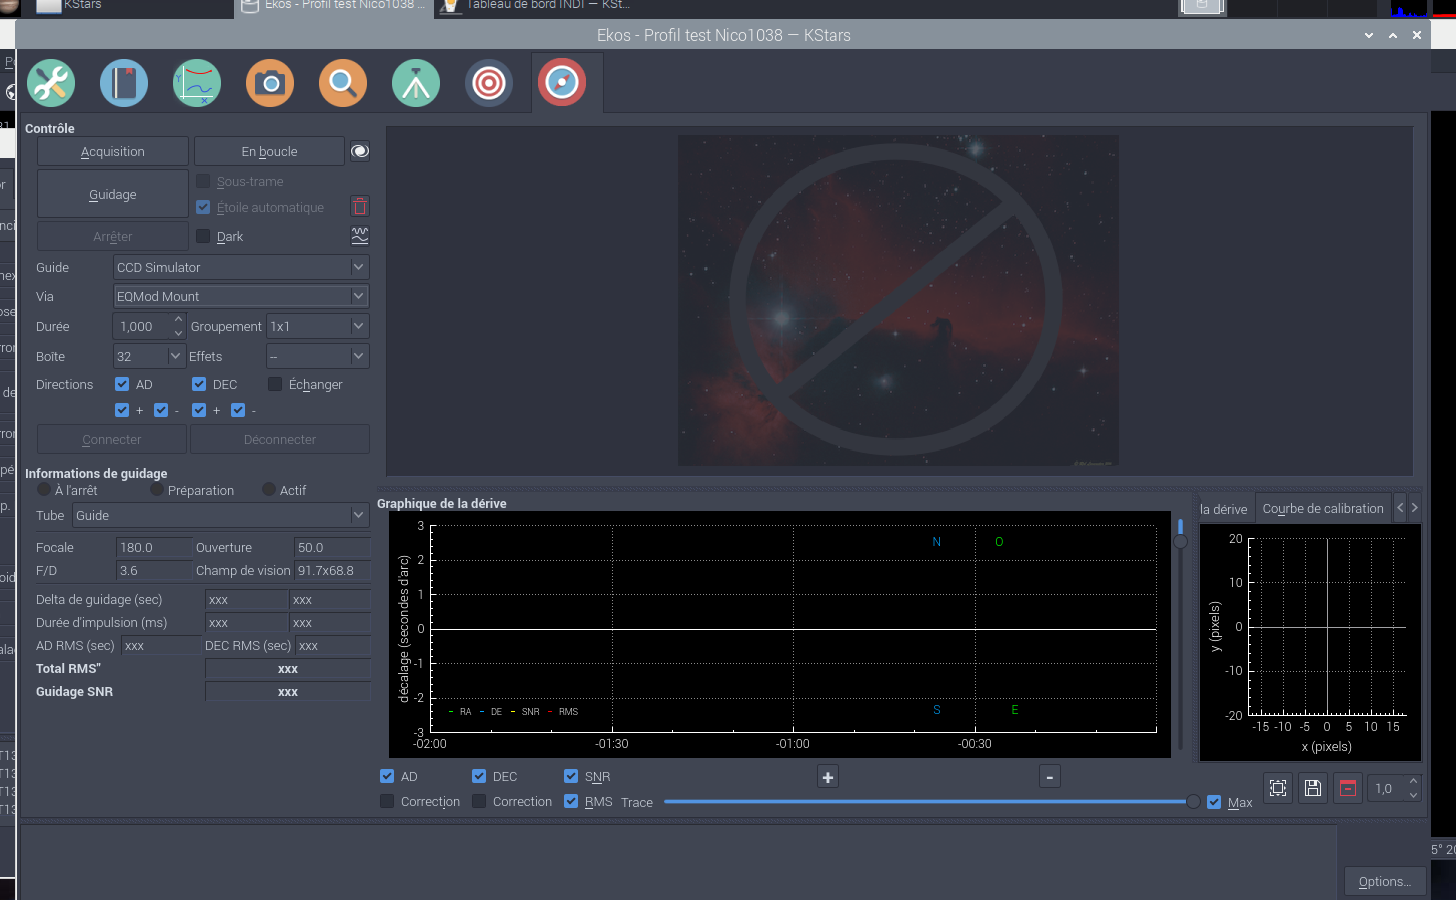Click the Trace horizontal slider handle
The width and height of the screenshot is (1456, 900).
(1193, 802)
